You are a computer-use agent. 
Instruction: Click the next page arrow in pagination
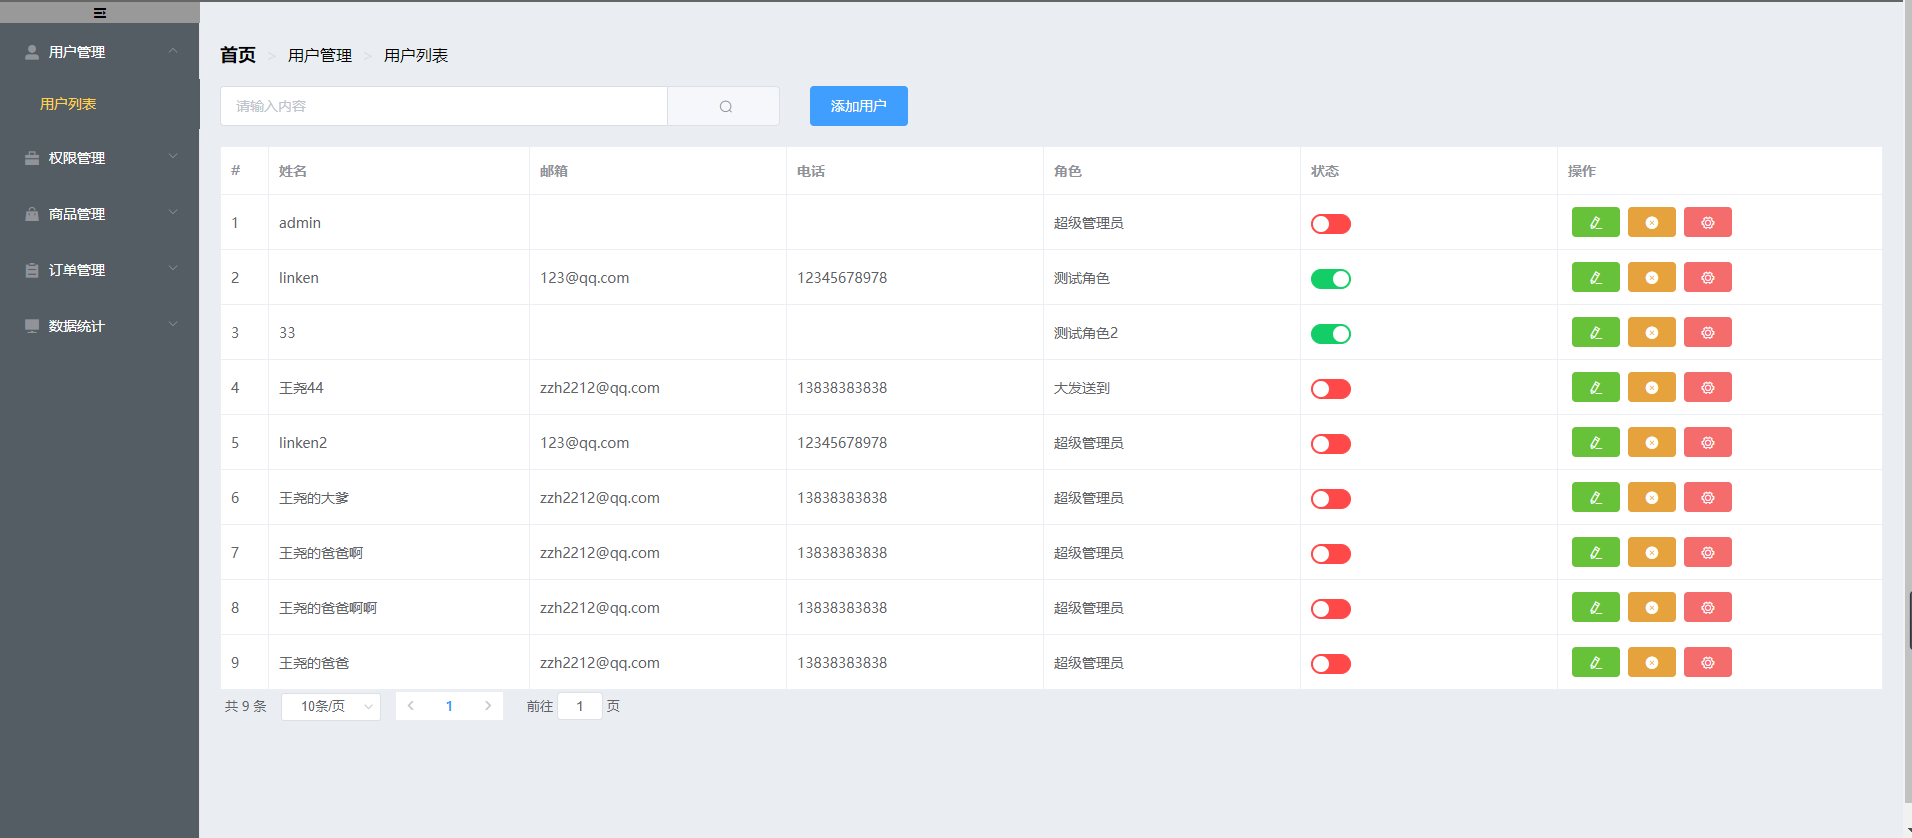pos(488,706)
